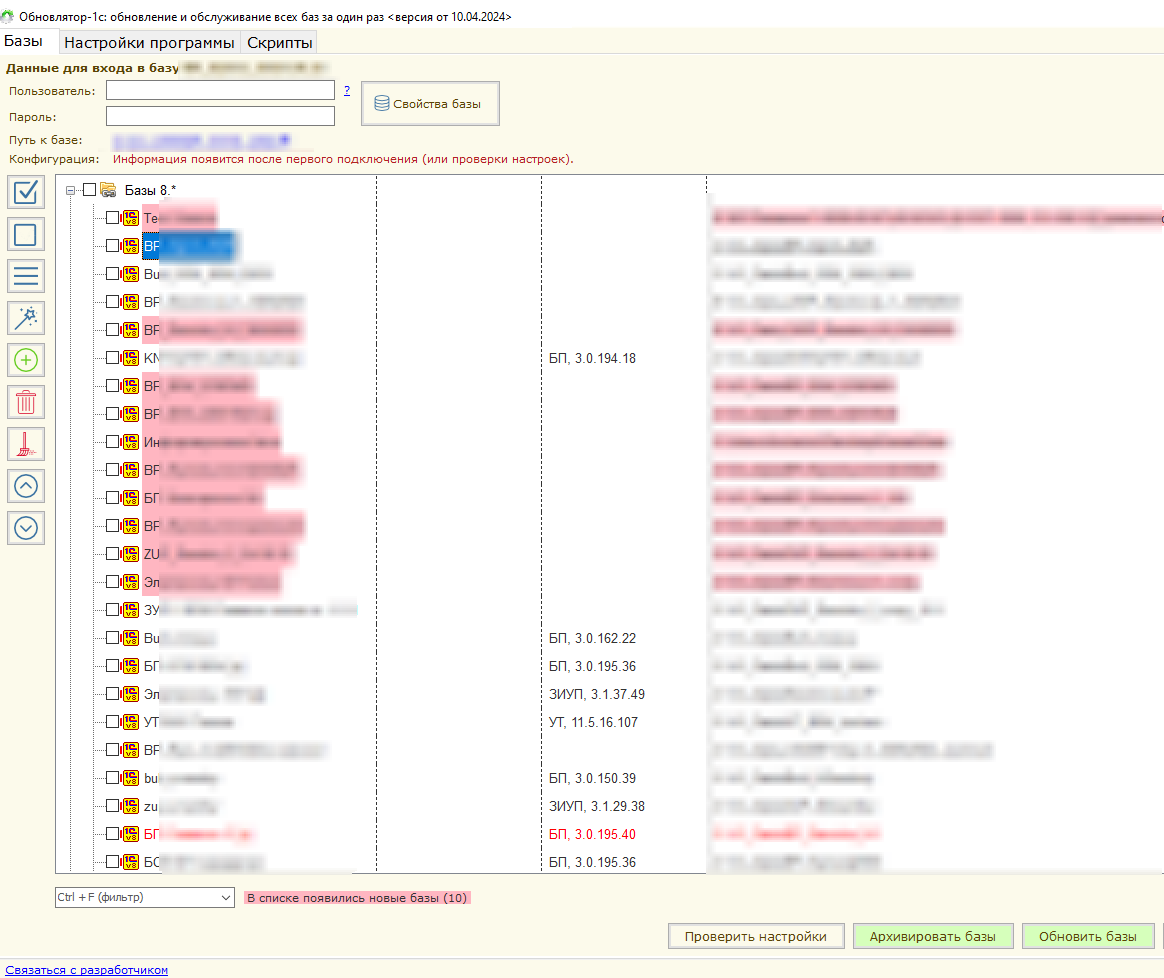The width and height of the screenshot is (1164, 978).
Task: Click the magic wand icon
Action: [x=26, y=318]
